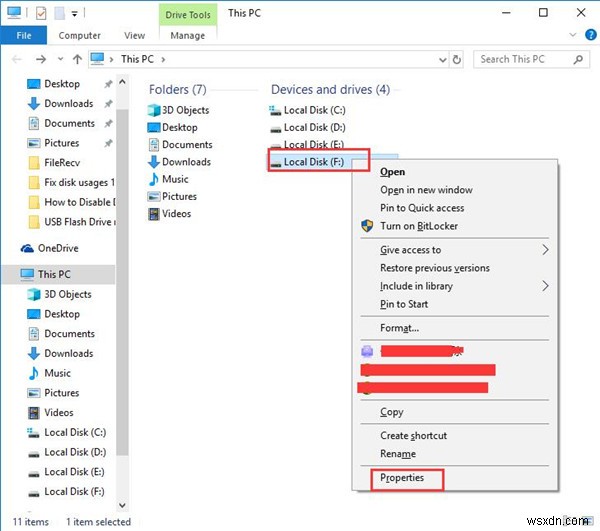Select the 3D Objects folder icon in Folders
The image size is (600, 531).
154,110
